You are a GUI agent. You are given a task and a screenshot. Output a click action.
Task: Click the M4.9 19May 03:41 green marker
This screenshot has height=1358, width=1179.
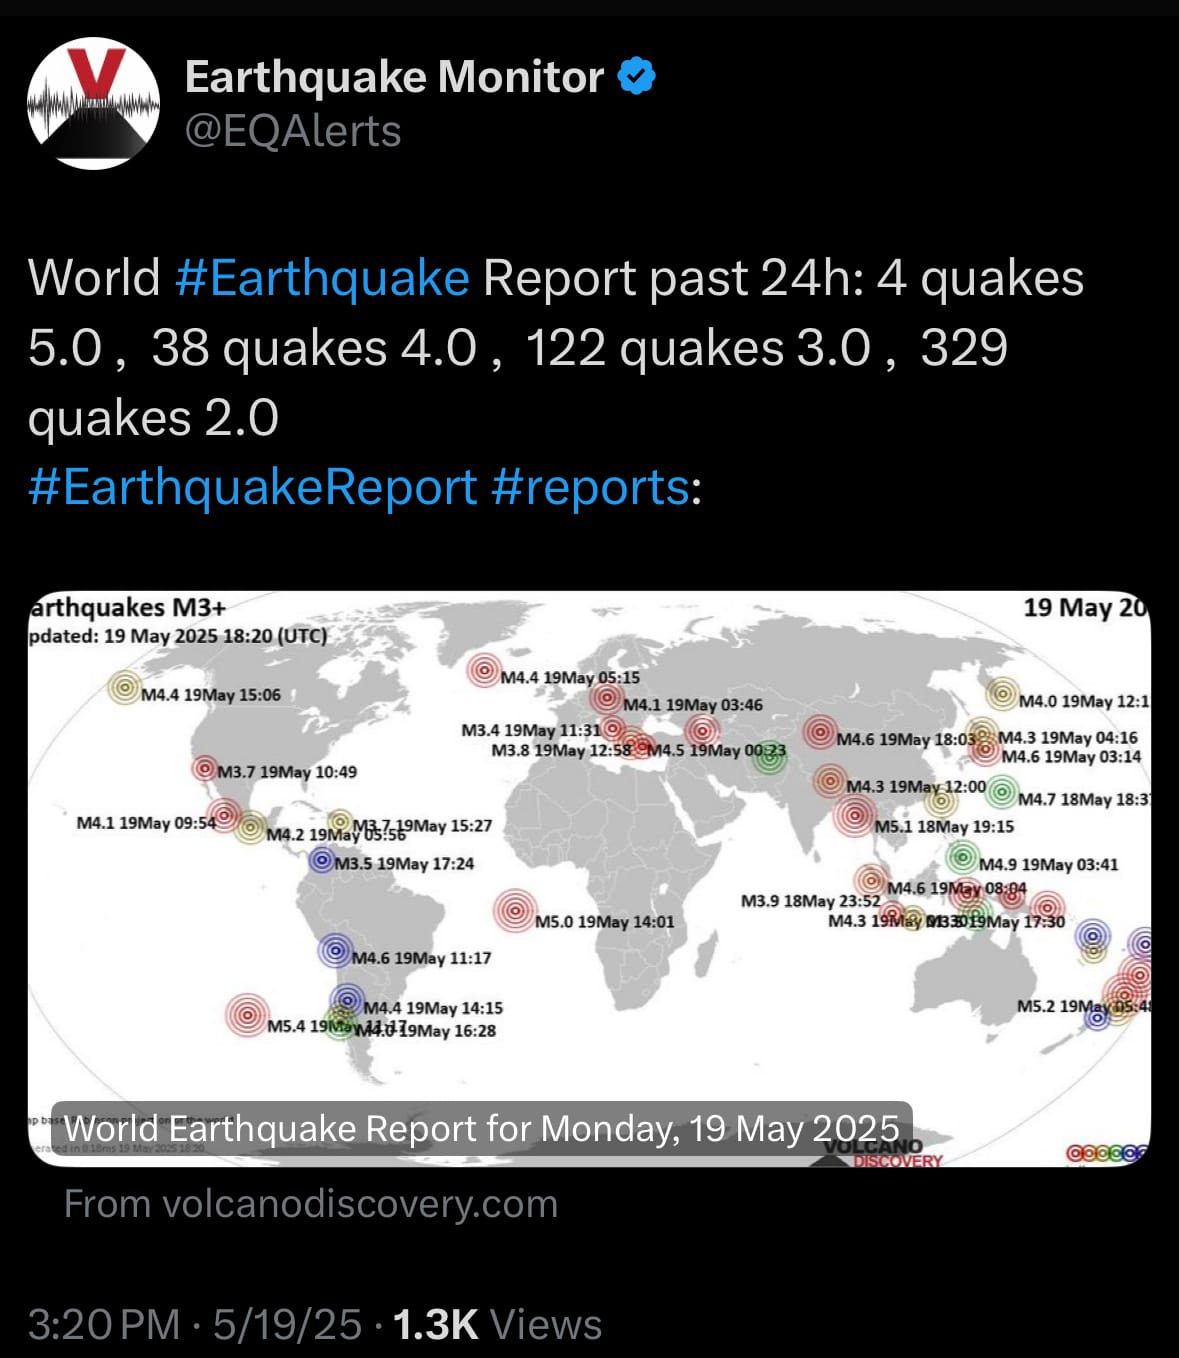pos(962,857)
